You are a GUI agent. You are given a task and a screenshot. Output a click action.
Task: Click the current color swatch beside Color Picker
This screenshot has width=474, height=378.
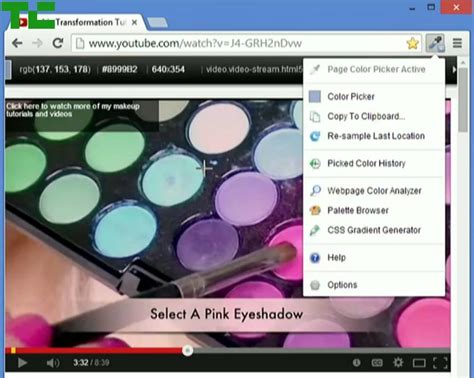click(315, 97)
